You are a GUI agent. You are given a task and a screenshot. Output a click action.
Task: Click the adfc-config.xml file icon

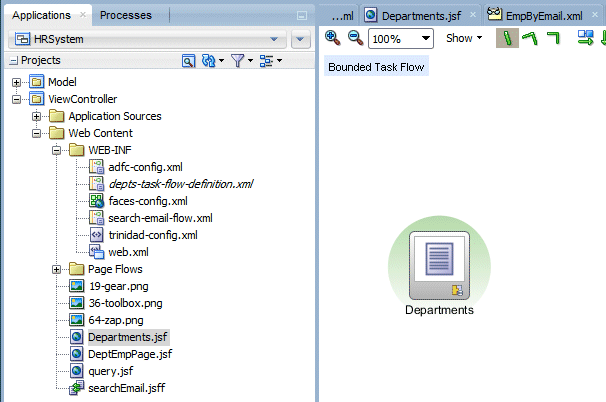pyautogui.click(x=96, y=167)
